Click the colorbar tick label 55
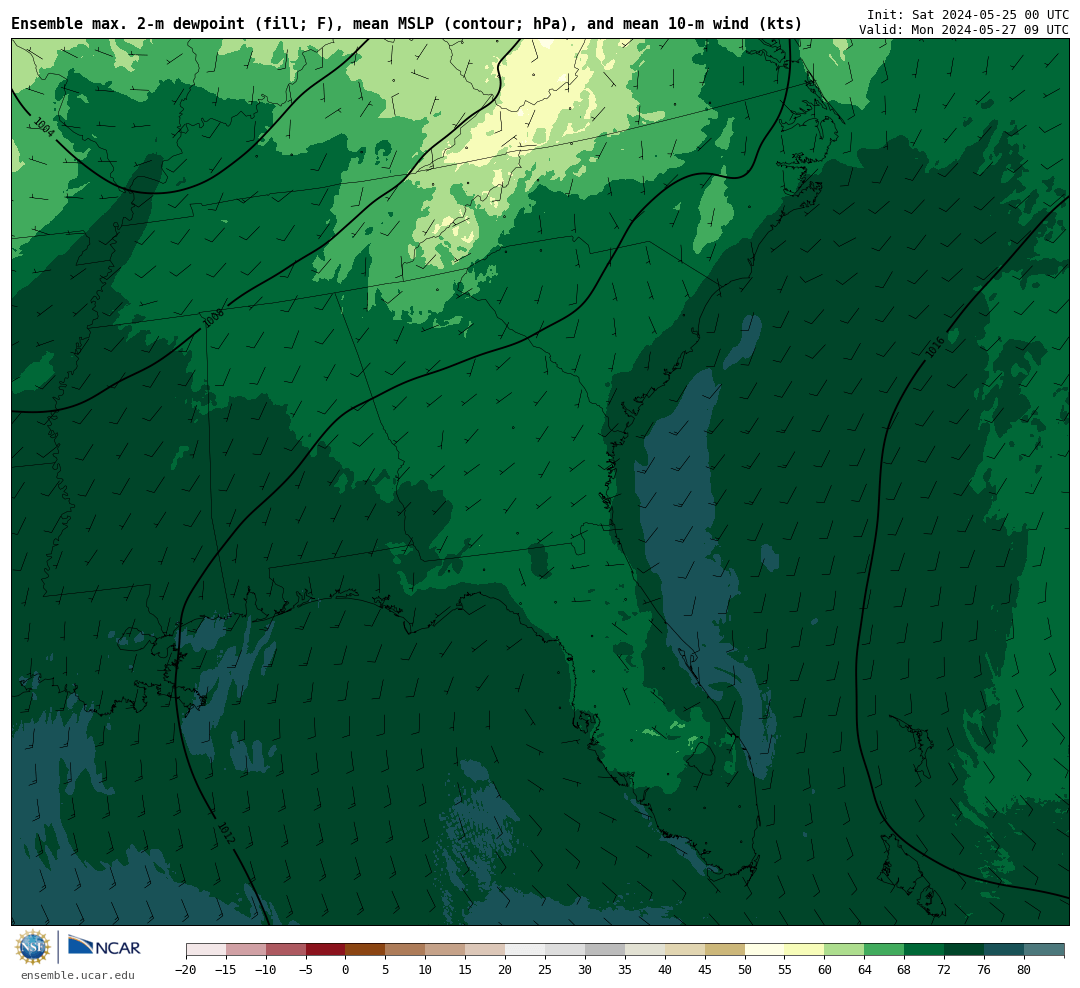The width and height of the screenshot is (1080, 988). tap(785, 970)
